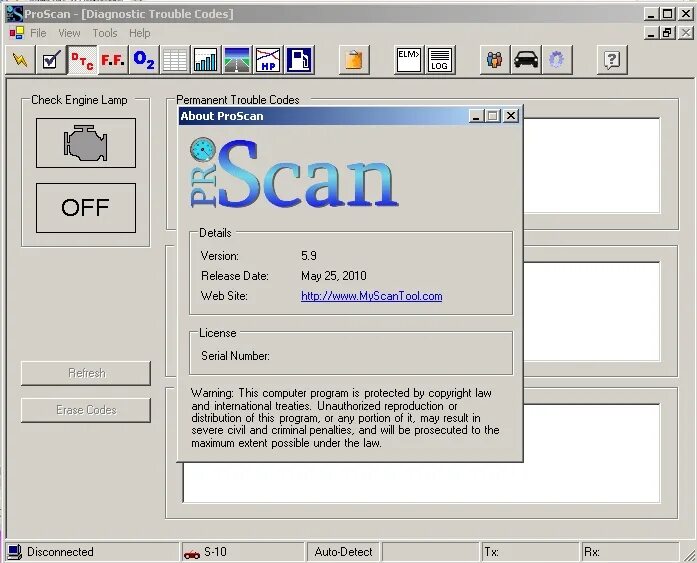
Task: Close the About ProScan dialog
Action: click(511, 116)
